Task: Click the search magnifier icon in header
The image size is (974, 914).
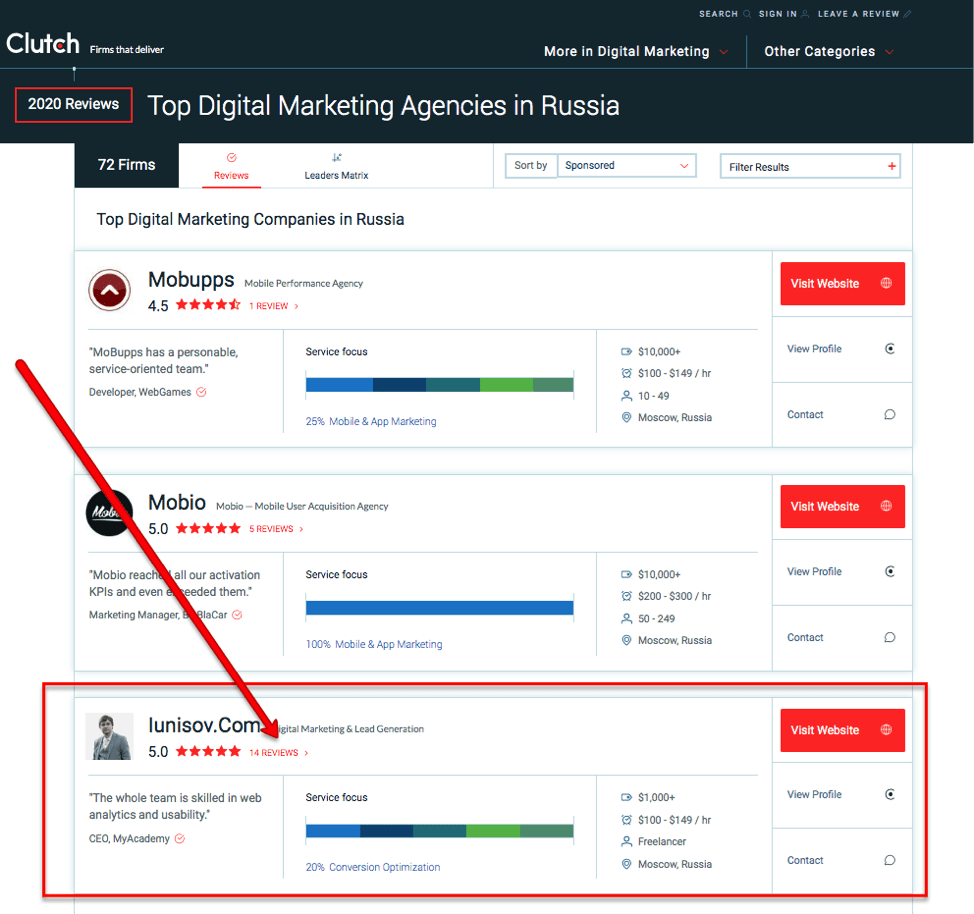Action: point(747,14)
